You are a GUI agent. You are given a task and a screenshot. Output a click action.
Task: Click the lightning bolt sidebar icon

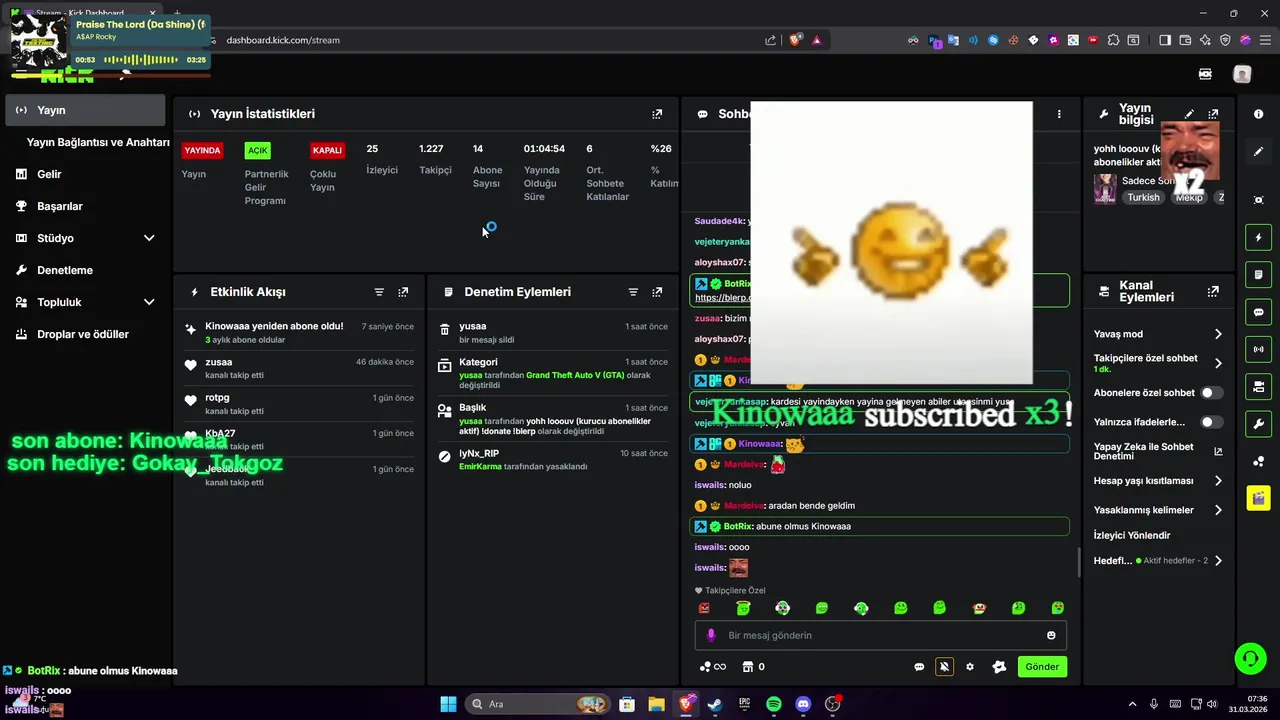point(1258,238)
